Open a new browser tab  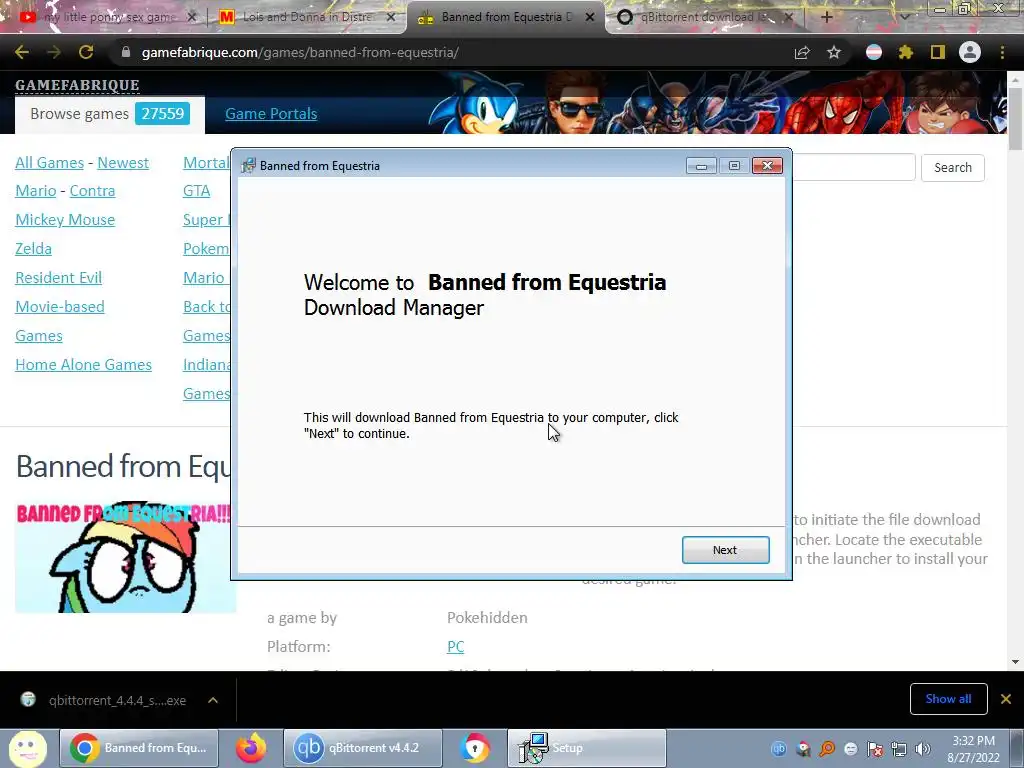click(x=827, y=17)
